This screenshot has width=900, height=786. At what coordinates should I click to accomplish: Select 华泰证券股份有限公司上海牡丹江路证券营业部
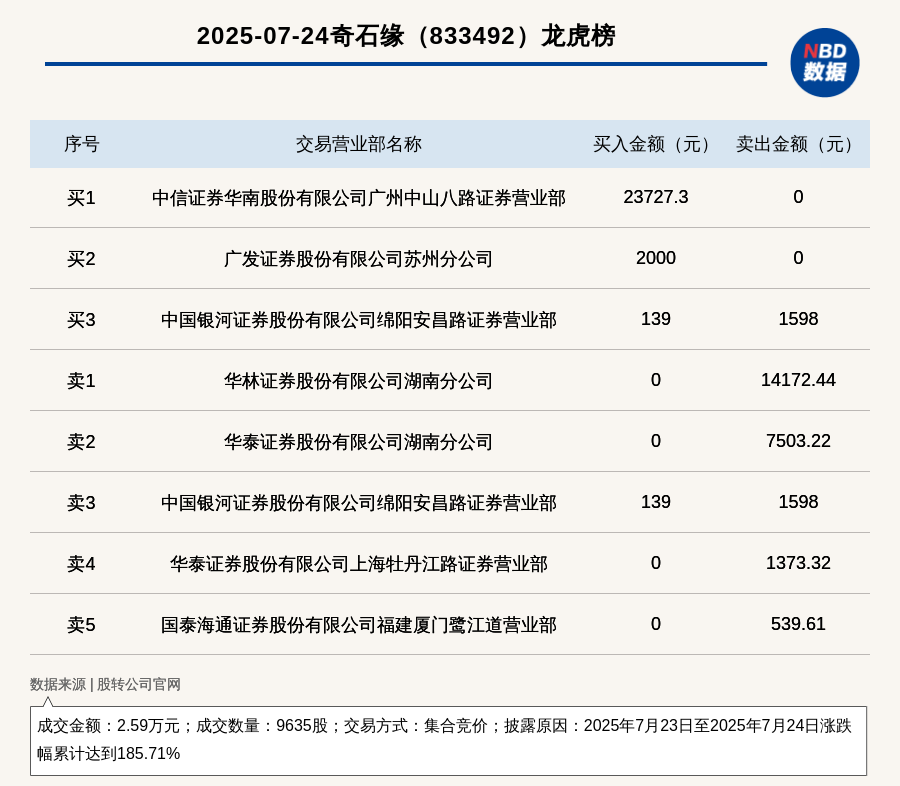click(x=359, y=564)
